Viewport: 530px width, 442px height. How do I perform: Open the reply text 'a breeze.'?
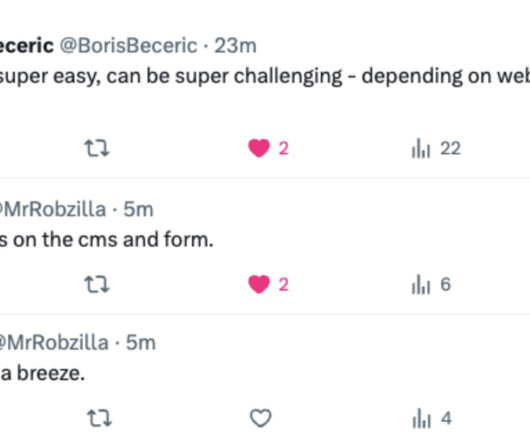coord(43,373)
